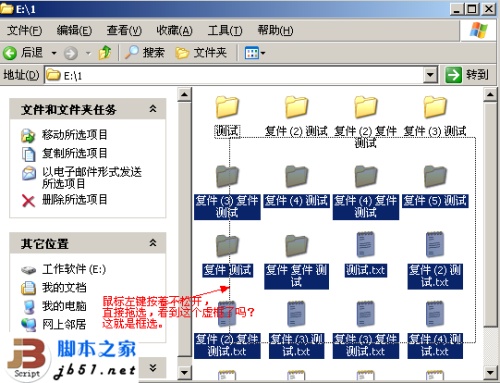This screenshot has height=383, width=500.
Task: Select the 复件 (2) 复件 测试 folder icon
Action: (x=366, y=107)
